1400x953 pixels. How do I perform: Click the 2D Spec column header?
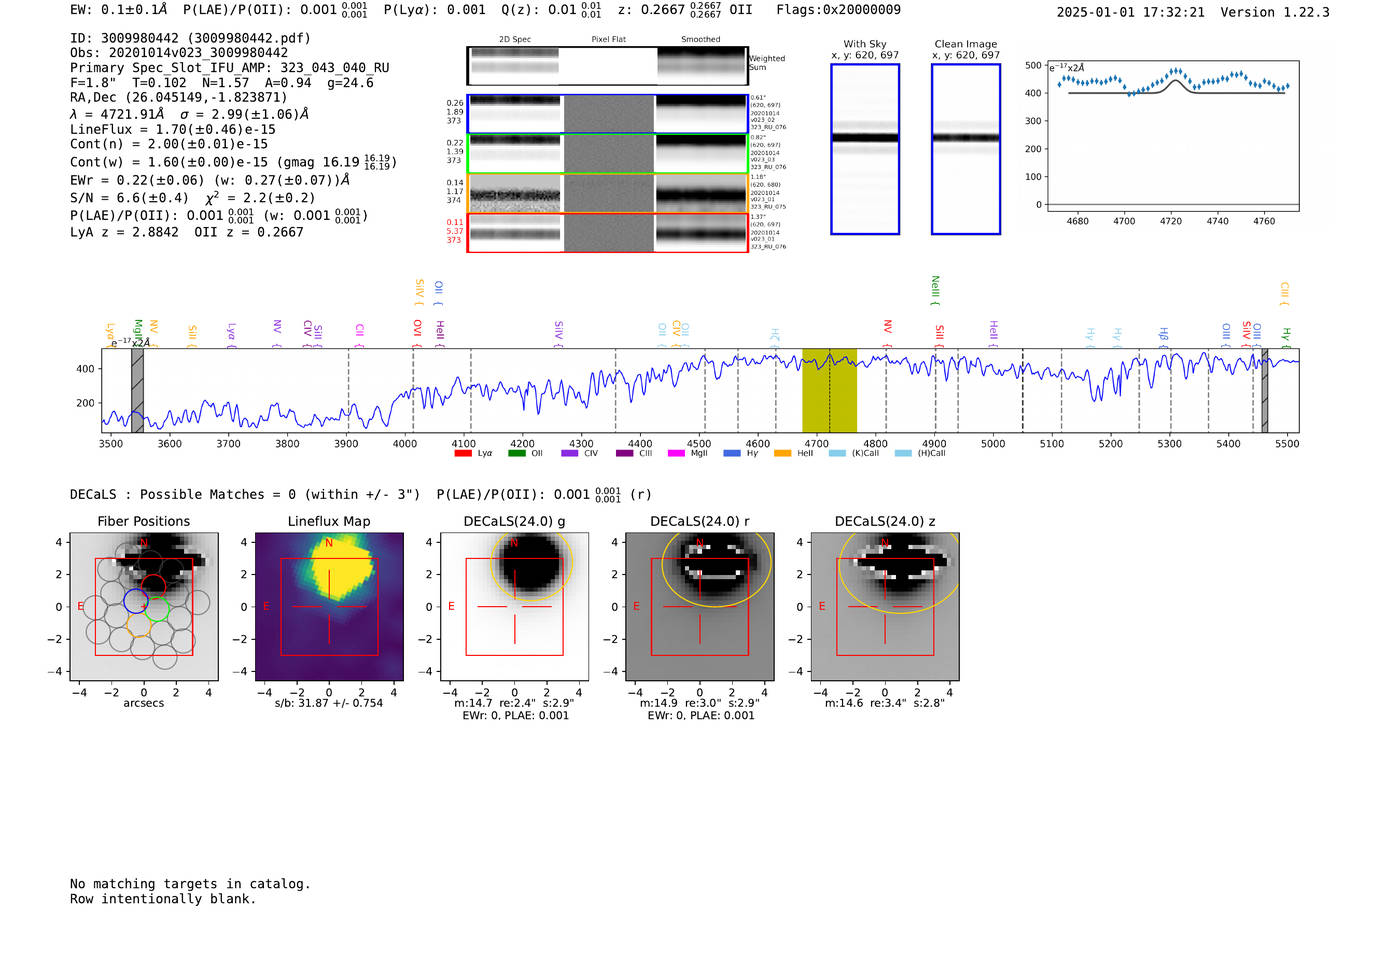pyautogui.click(x=515, y=40)
